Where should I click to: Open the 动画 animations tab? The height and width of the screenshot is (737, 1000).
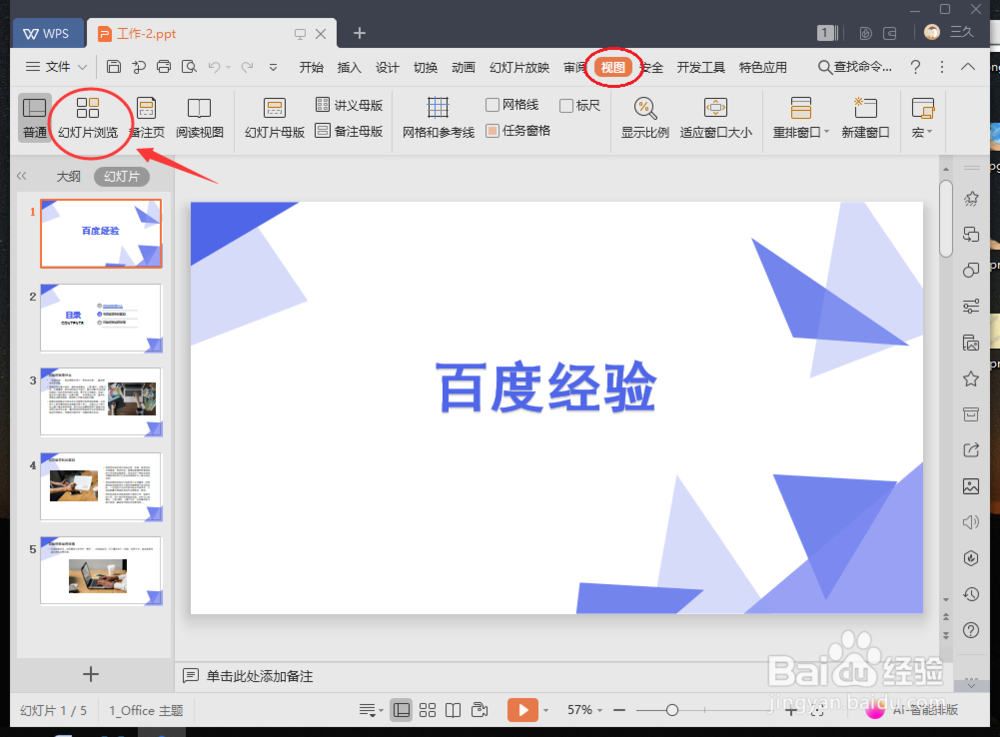coord(463,67)
